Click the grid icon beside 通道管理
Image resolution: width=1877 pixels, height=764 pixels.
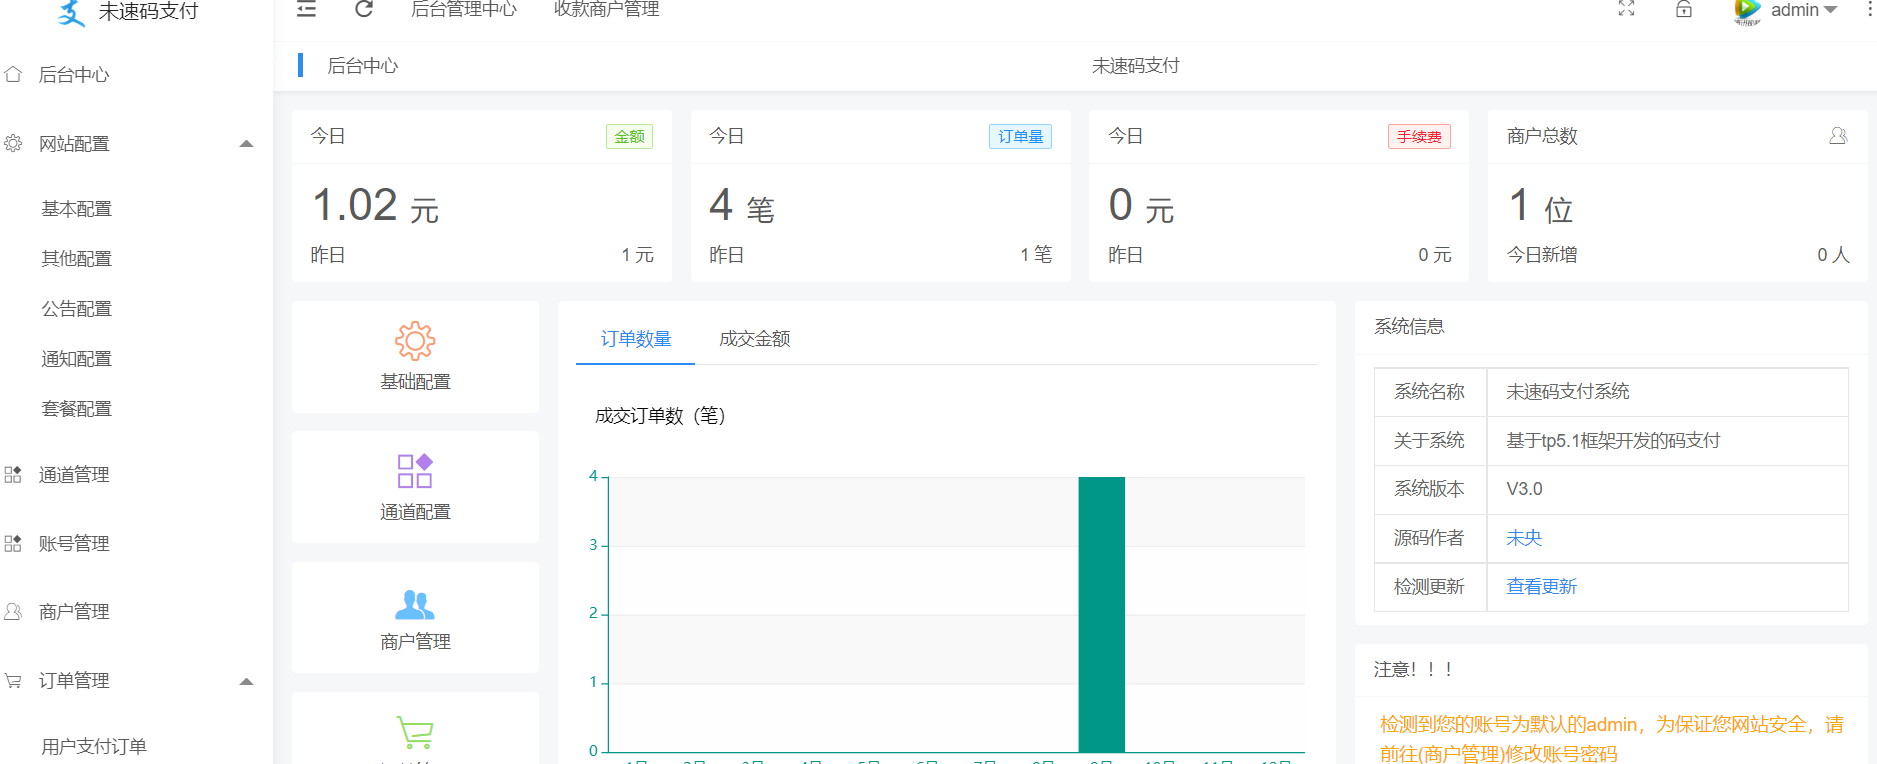point(13,474)
